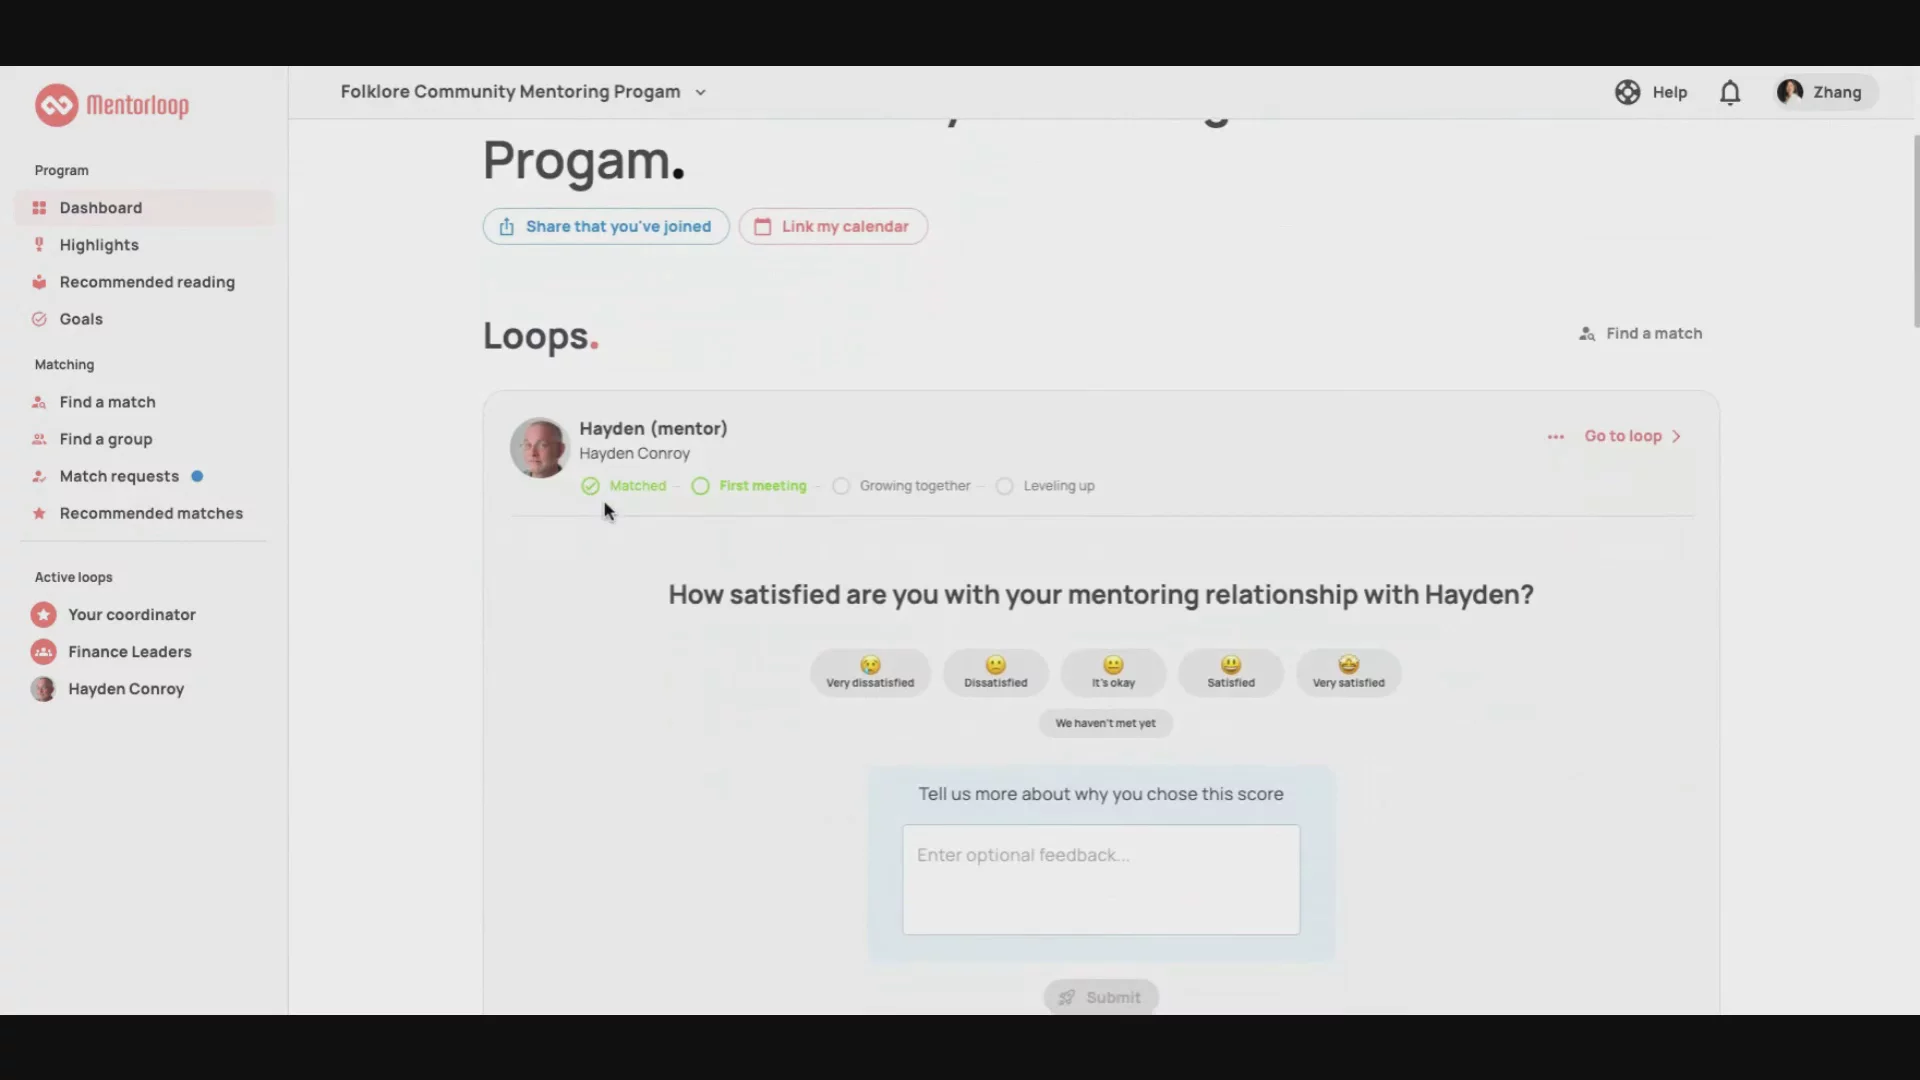Screen dimensions: 1920x1080
Task: Open the Dashboard grid icon
Action: 39,208
